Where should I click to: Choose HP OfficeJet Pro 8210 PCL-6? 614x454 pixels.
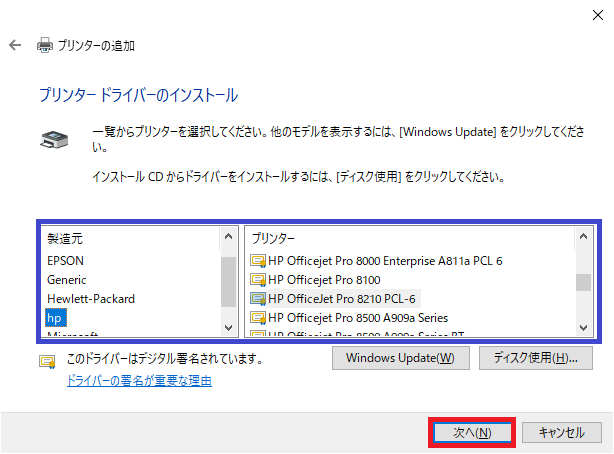(342, 299)
